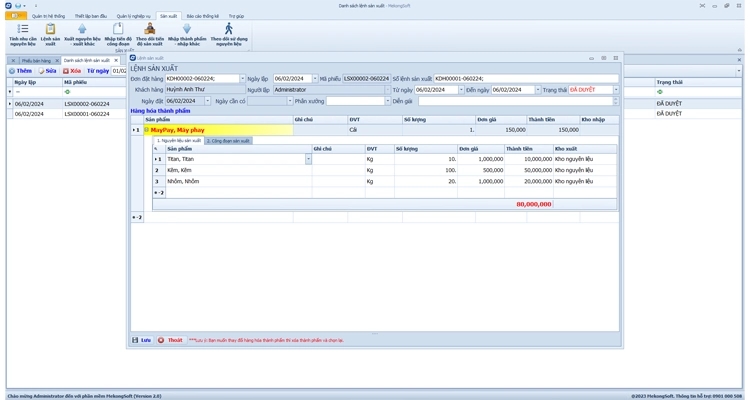750x400 pixels.
Task: Click the Lưu save button
Action: point(142,340)
